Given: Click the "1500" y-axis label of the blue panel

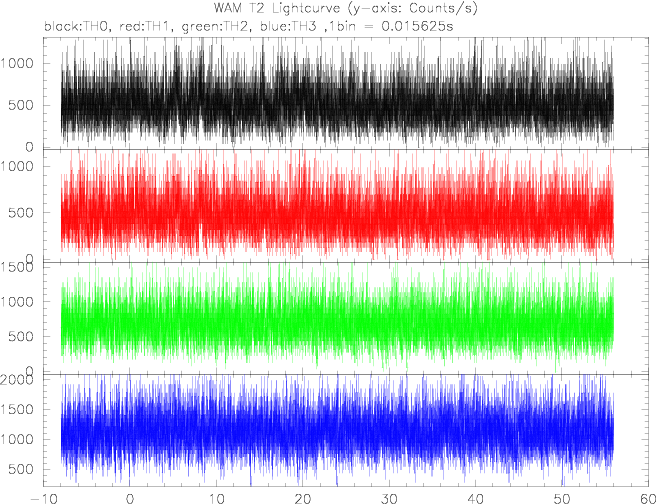Looking at the screenshot, I should tap(18, 409).
